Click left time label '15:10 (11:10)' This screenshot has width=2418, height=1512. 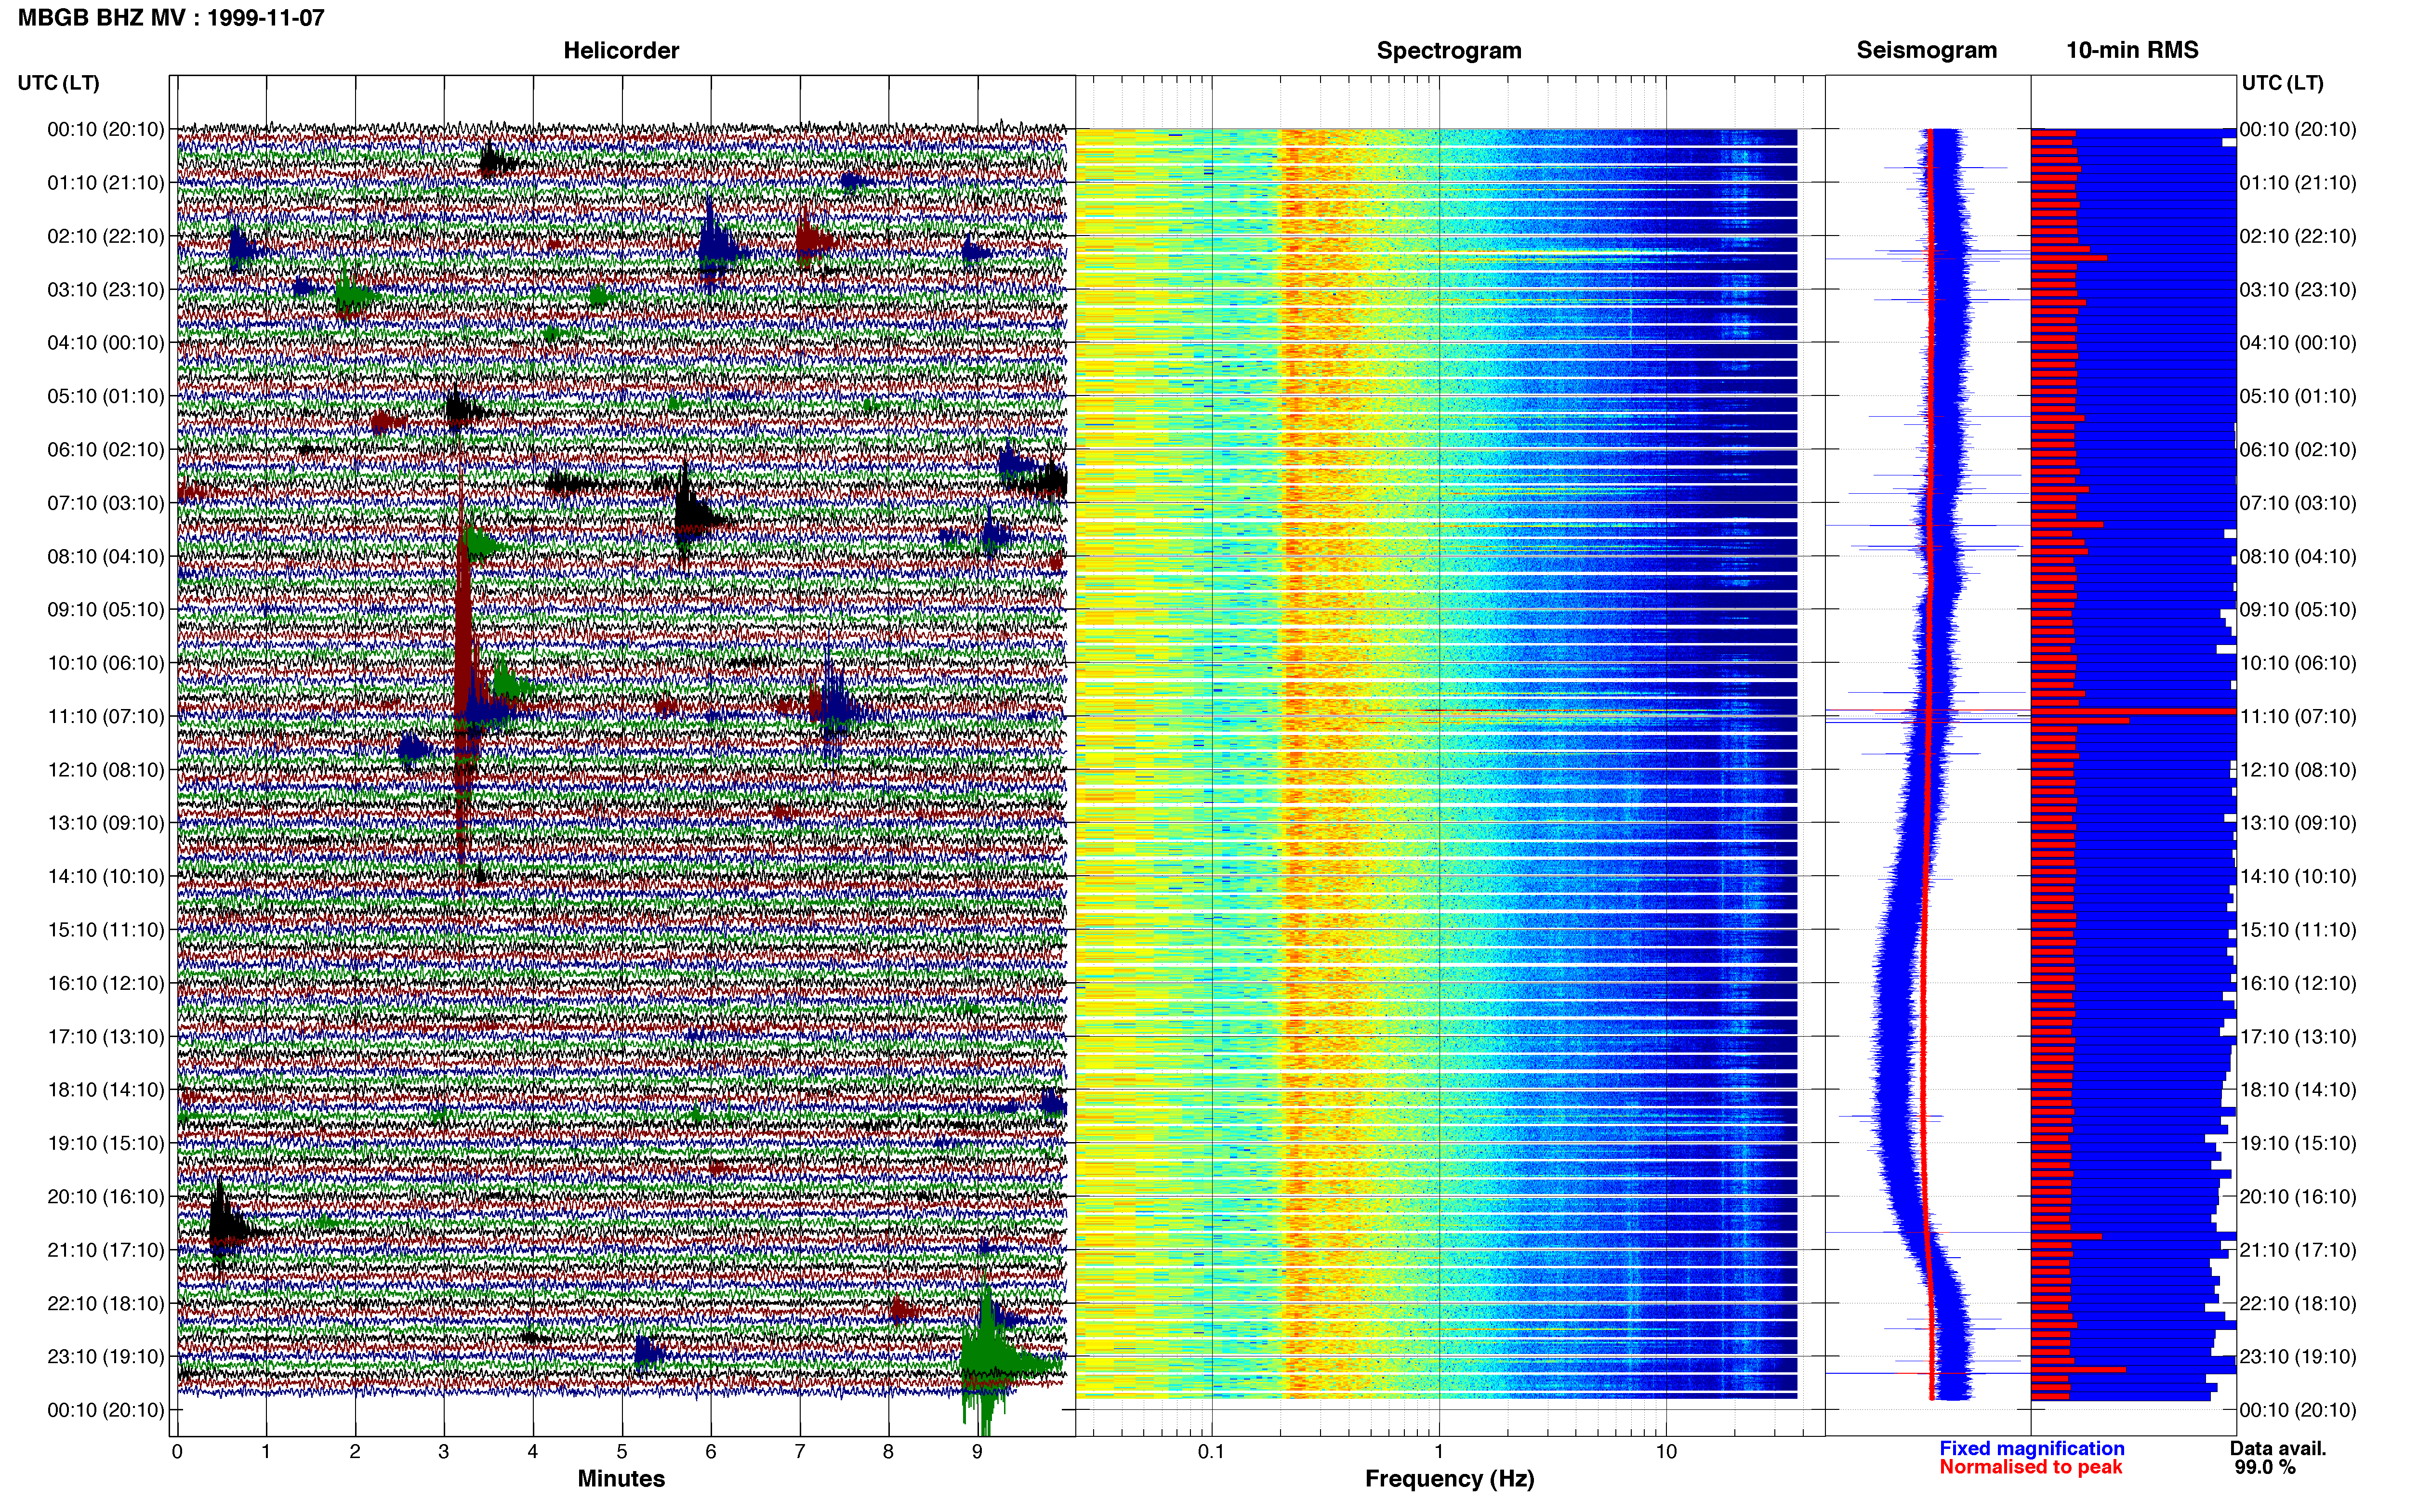click(x=106, y=930)
